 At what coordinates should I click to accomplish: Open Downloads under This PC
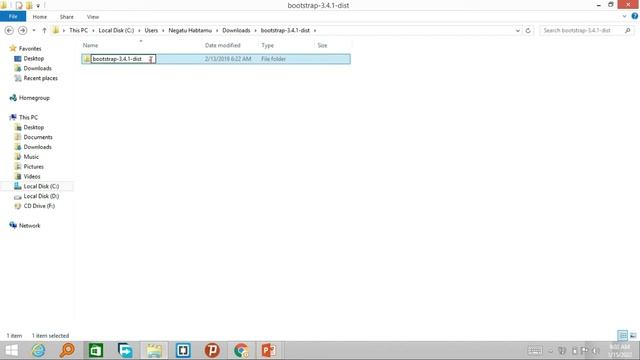38,147
